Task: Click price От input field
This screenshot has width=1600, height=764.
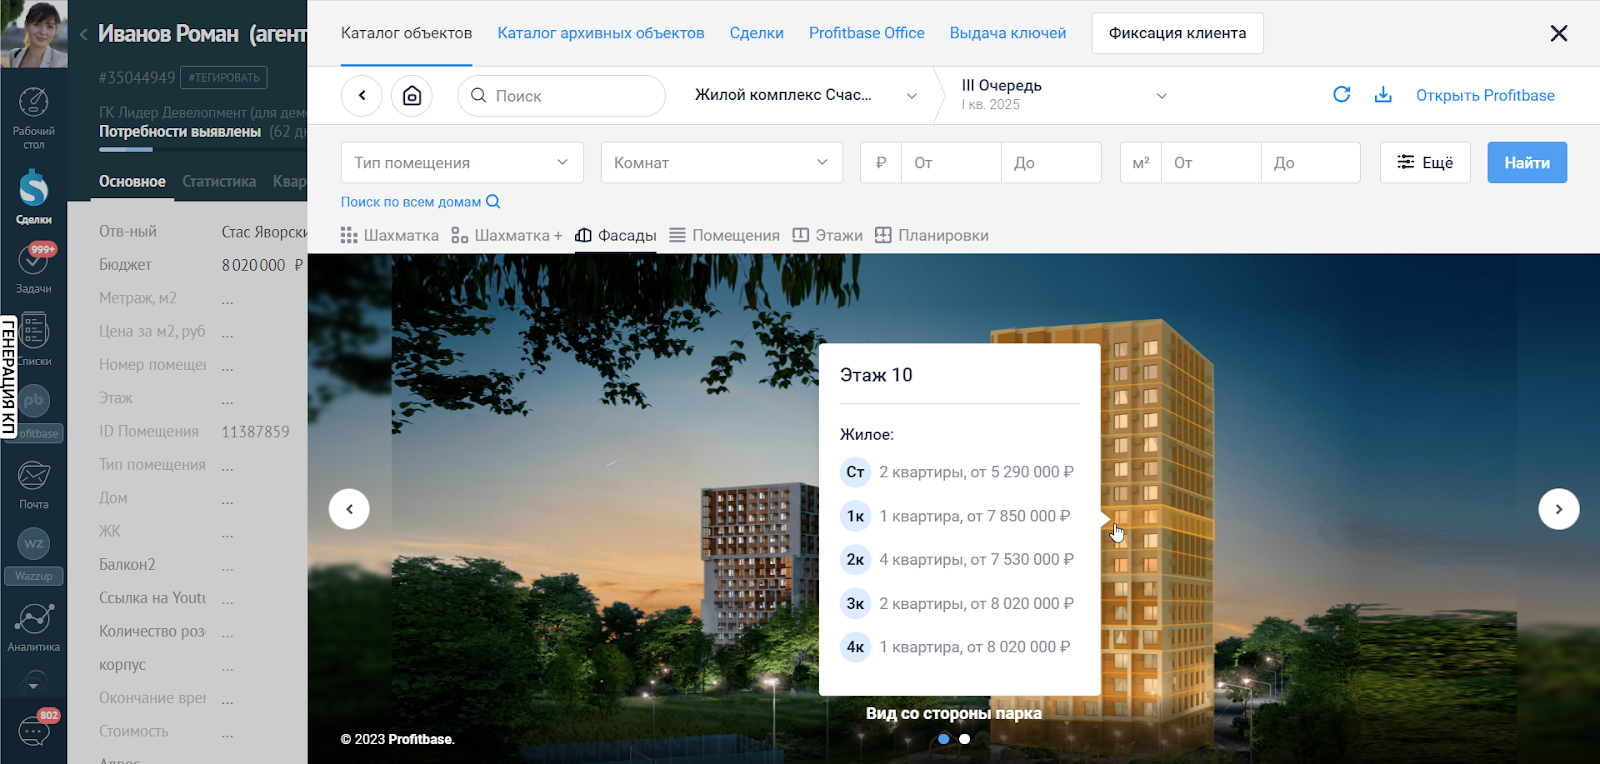Action: tap(951, 162)
